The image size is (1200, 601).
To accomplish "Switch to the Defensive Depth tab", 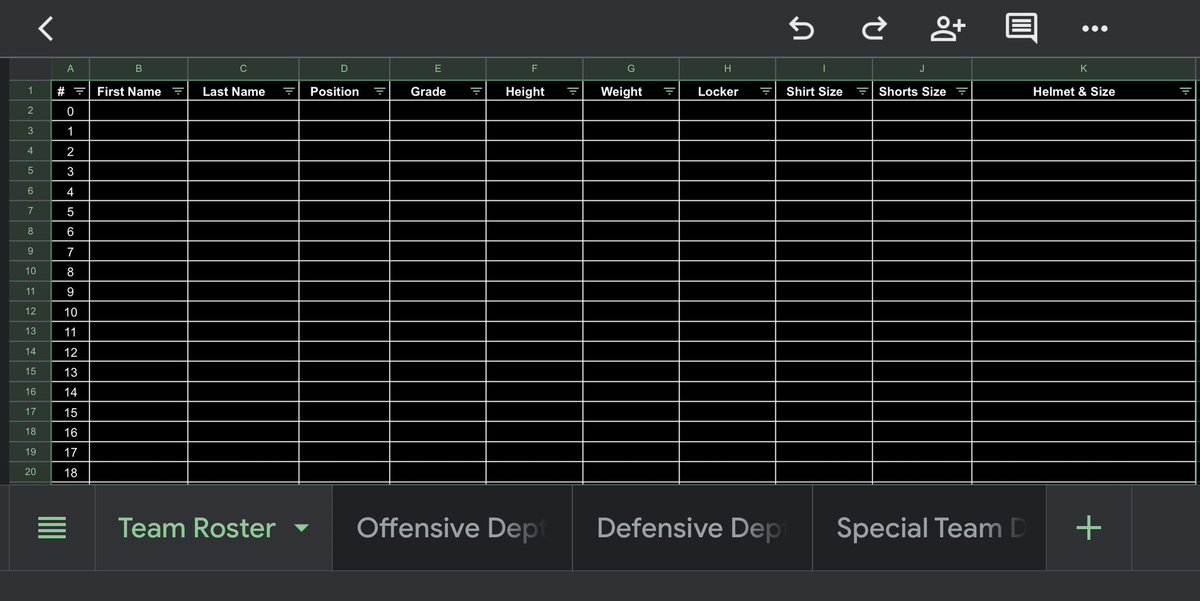I will [x=692, y=528].
